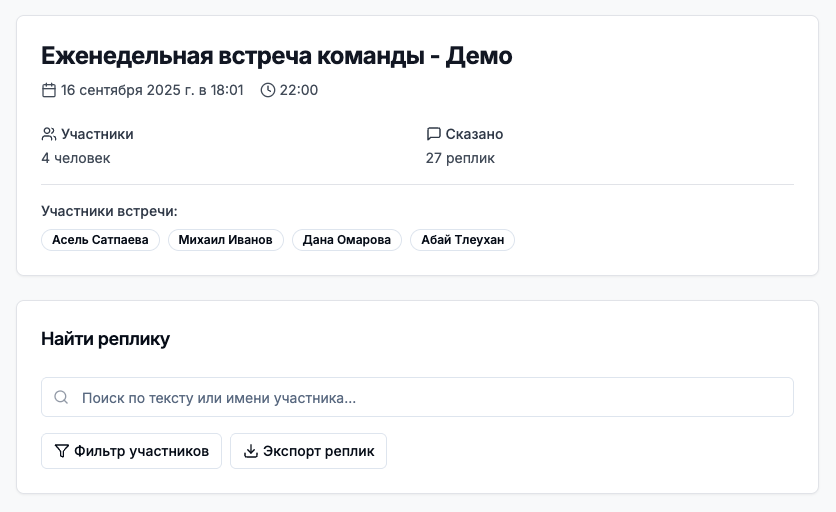Click the speech bubble icon beside Сказано
This screenshot has width=836, height=512.
click(x=433, y=134)
